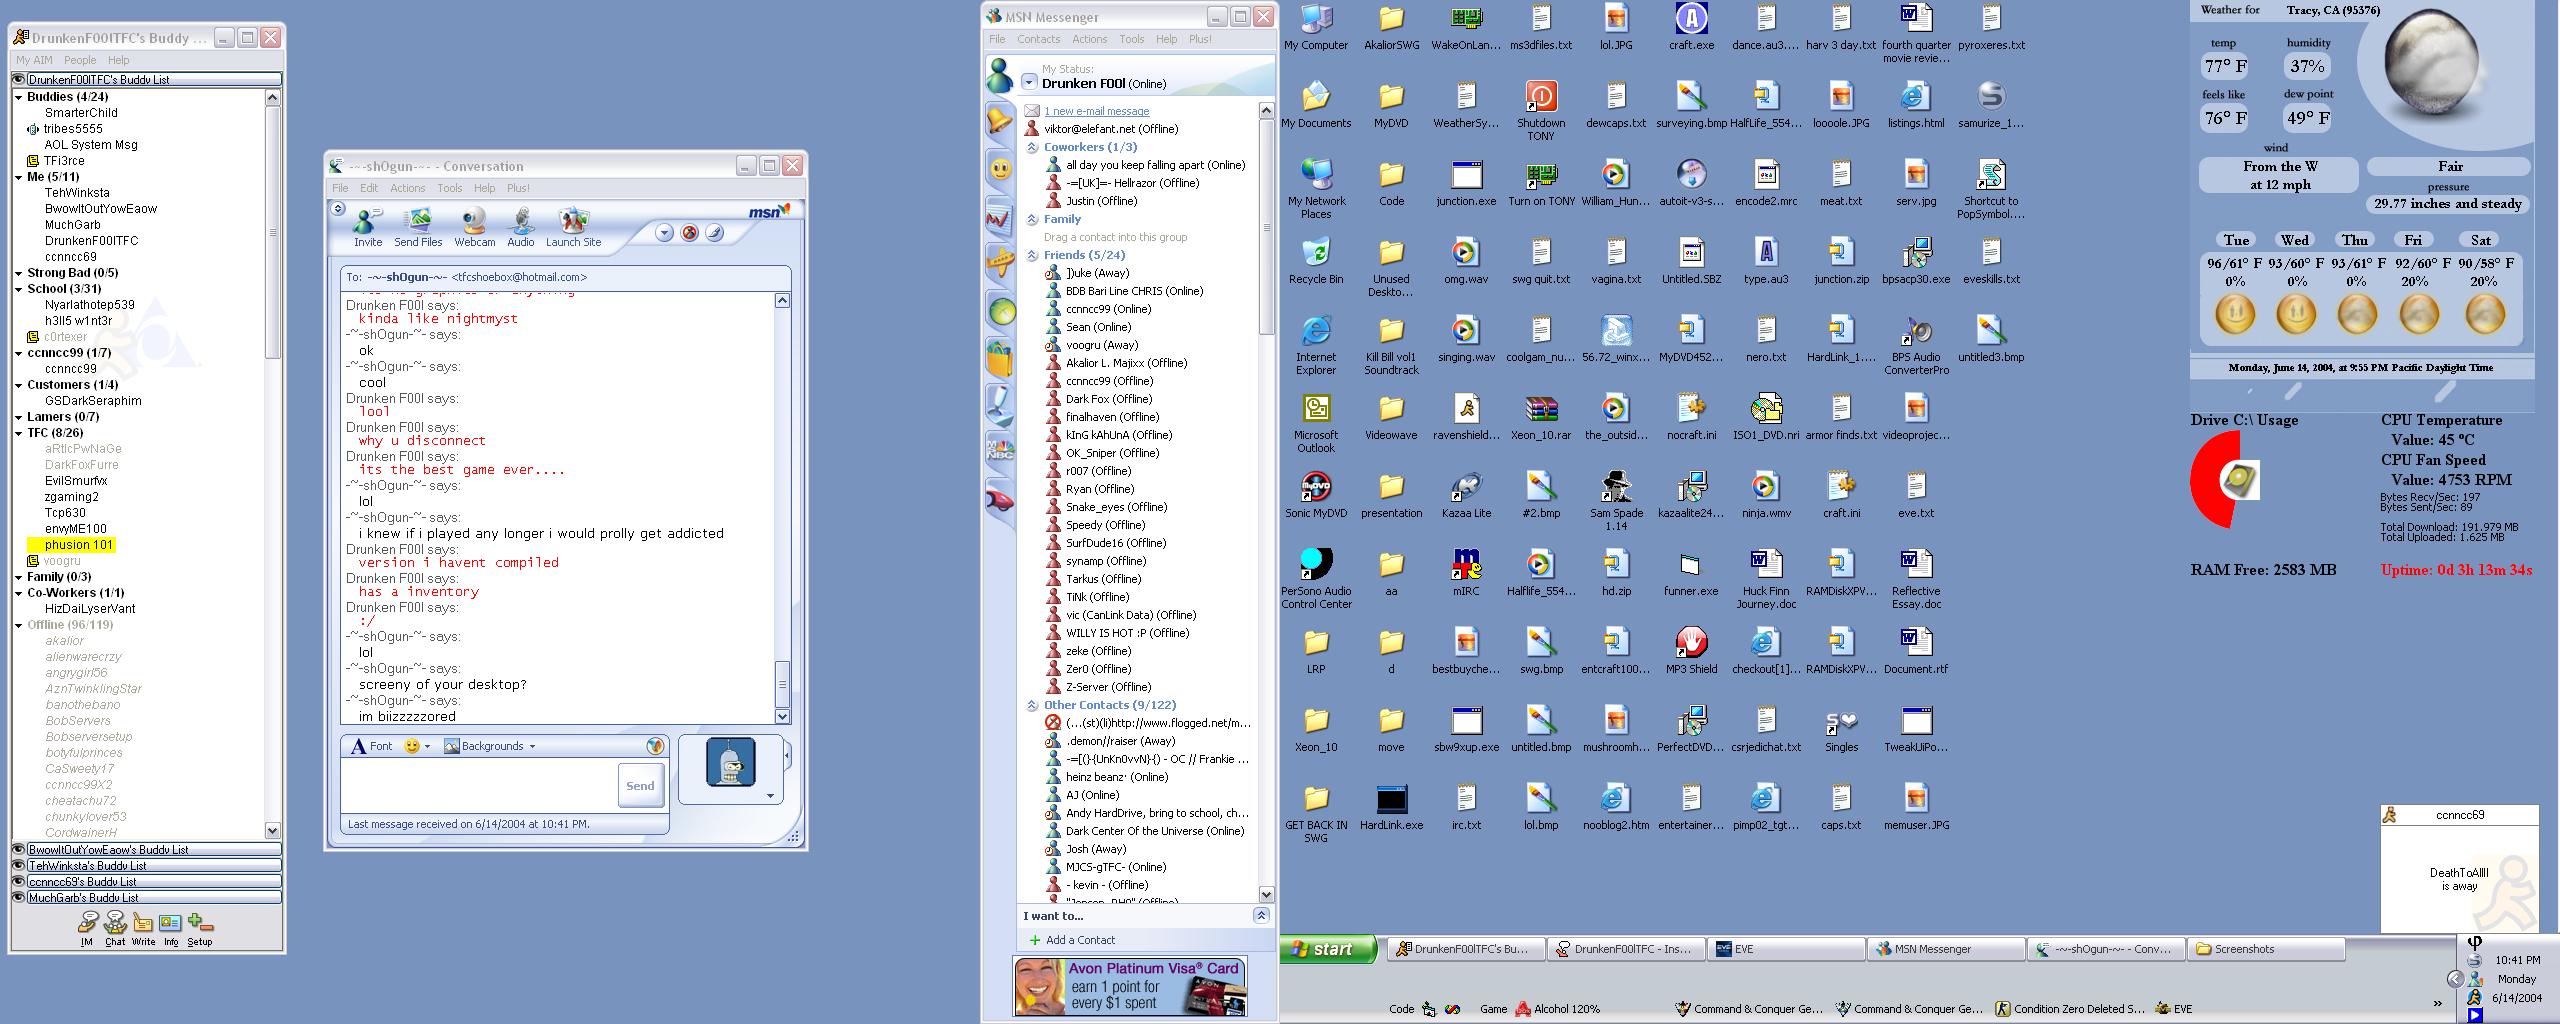Click the handwriting pen icon in conversation
The image size is (2560, 1024).
click(x=714, y=233)
